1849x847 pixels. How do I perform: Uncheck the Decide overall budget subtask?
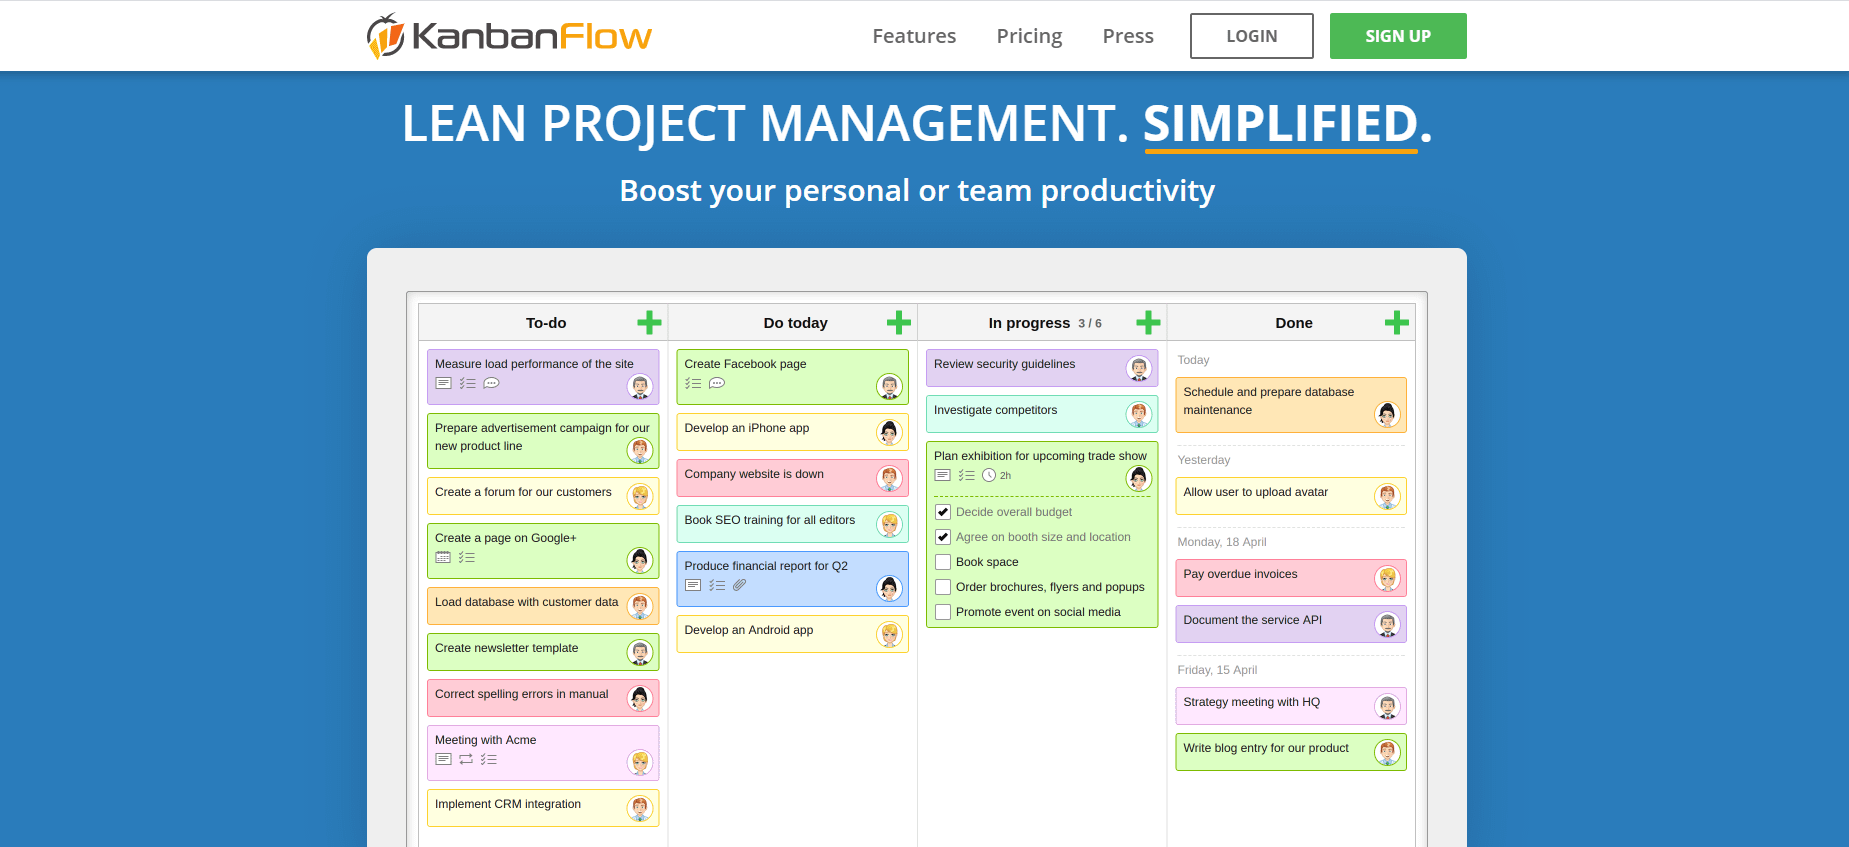point(943,512)
